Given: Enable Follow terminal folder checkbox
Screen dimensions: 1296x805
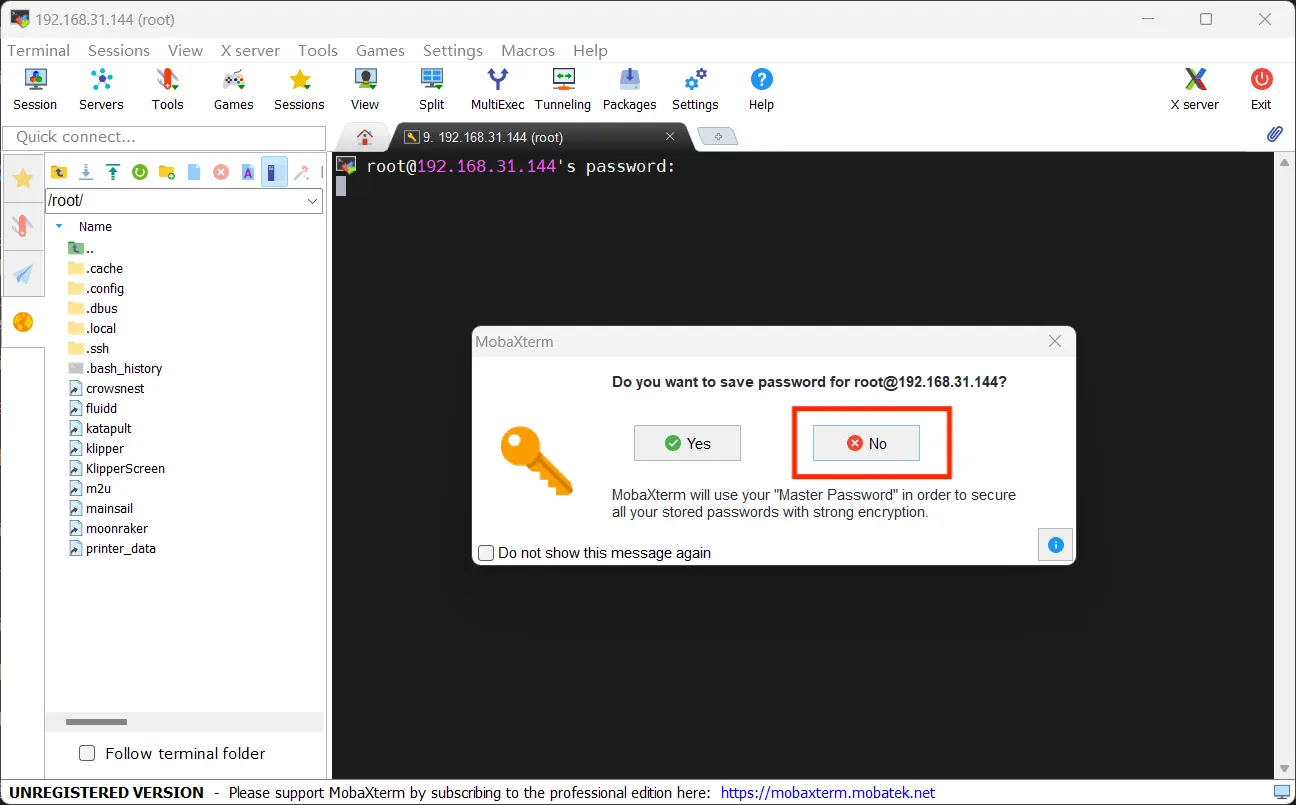Looking at the screenshot, I should click(x=87, y=753).
